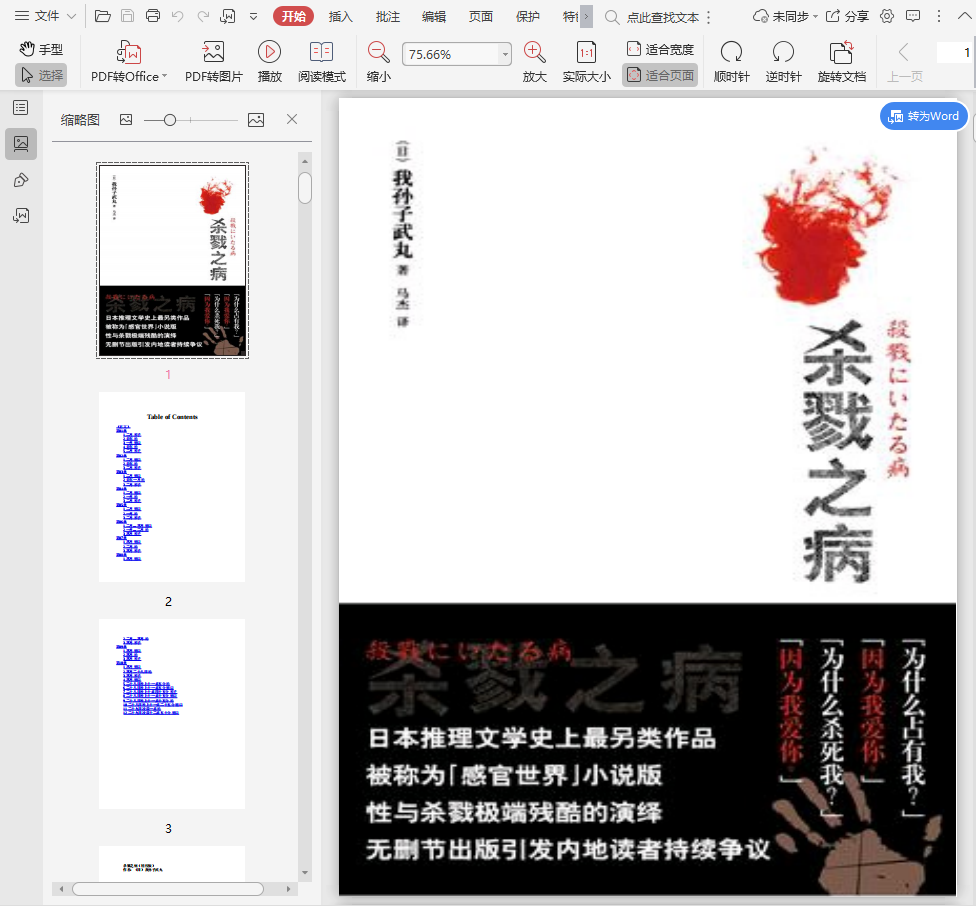Click the 旋转文档 icon
The width and height of the screenshot is (976, 906).
[841, 53]
